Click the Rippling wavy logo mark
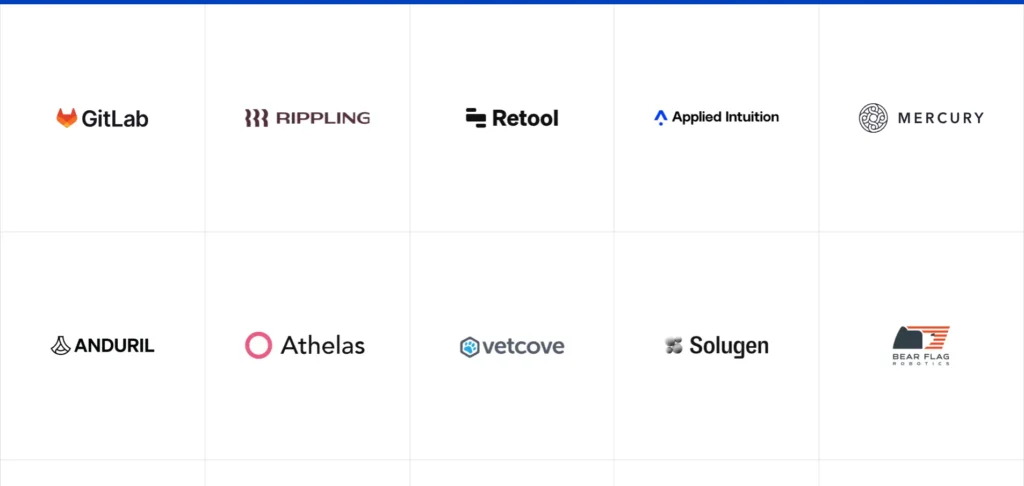 click(256, 118)
